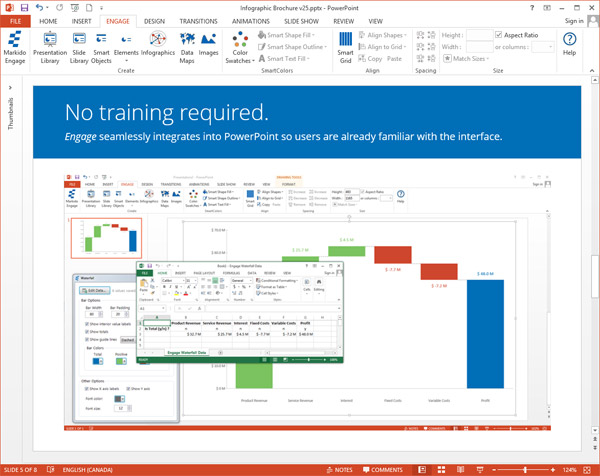Viewport: 600px width, 476px height.
Task: Open Ribbon Display Options
Action: [547, 8]
